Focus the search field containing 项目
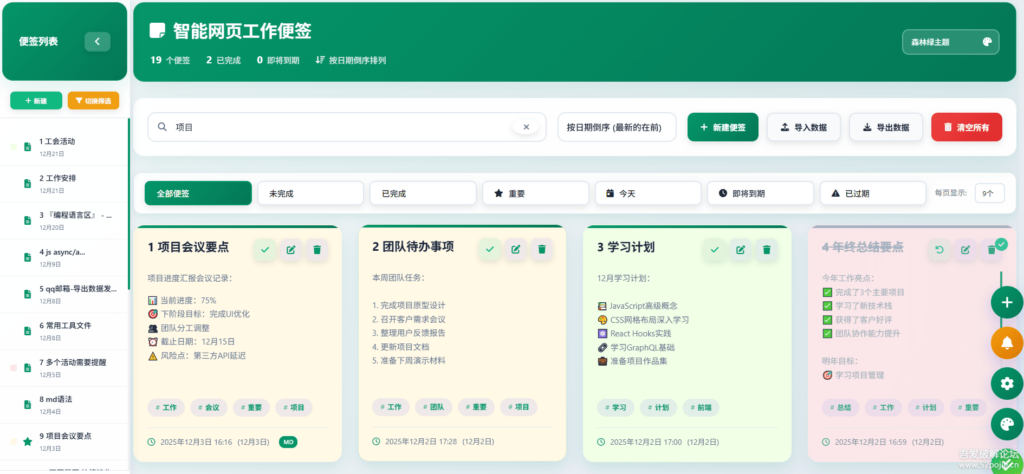 pyautogui.click(x=347, y=127)
